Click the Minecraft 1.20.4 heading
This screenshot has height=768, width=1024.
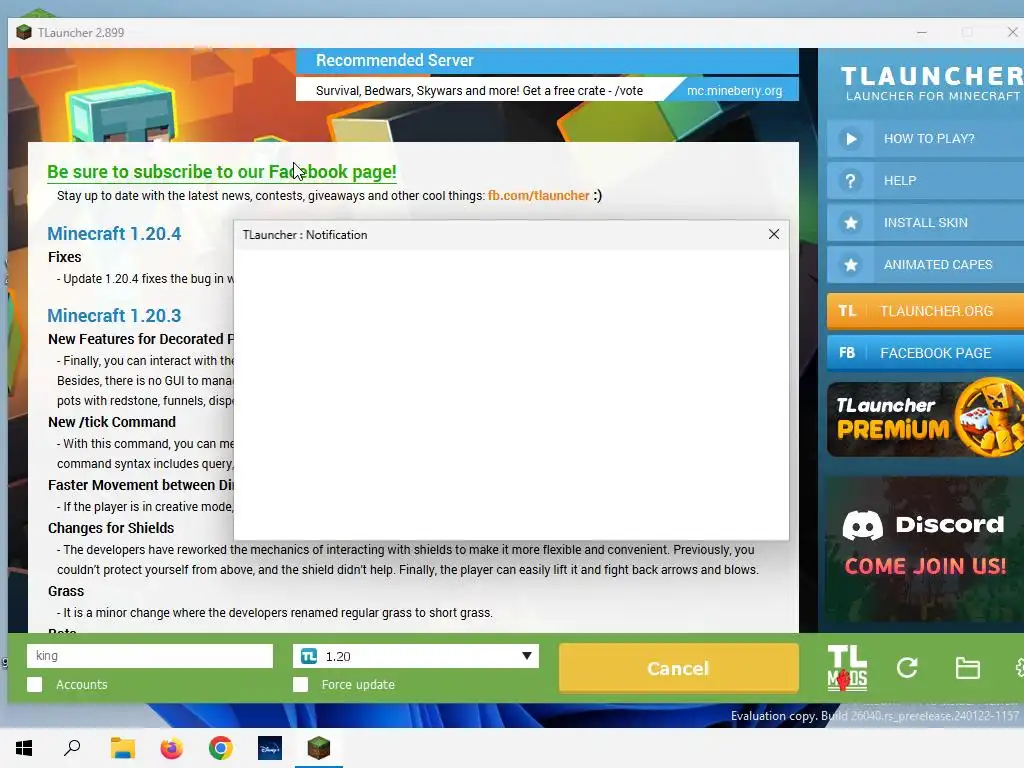pos(114,233)
